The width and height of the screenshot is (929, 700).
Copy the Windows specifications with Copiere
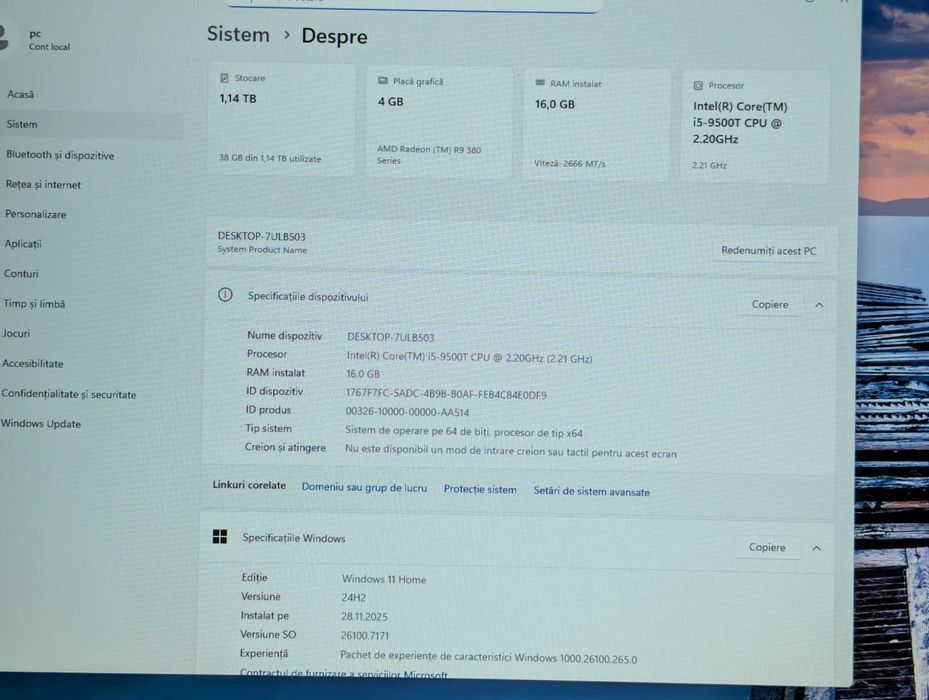coord(767,548)
